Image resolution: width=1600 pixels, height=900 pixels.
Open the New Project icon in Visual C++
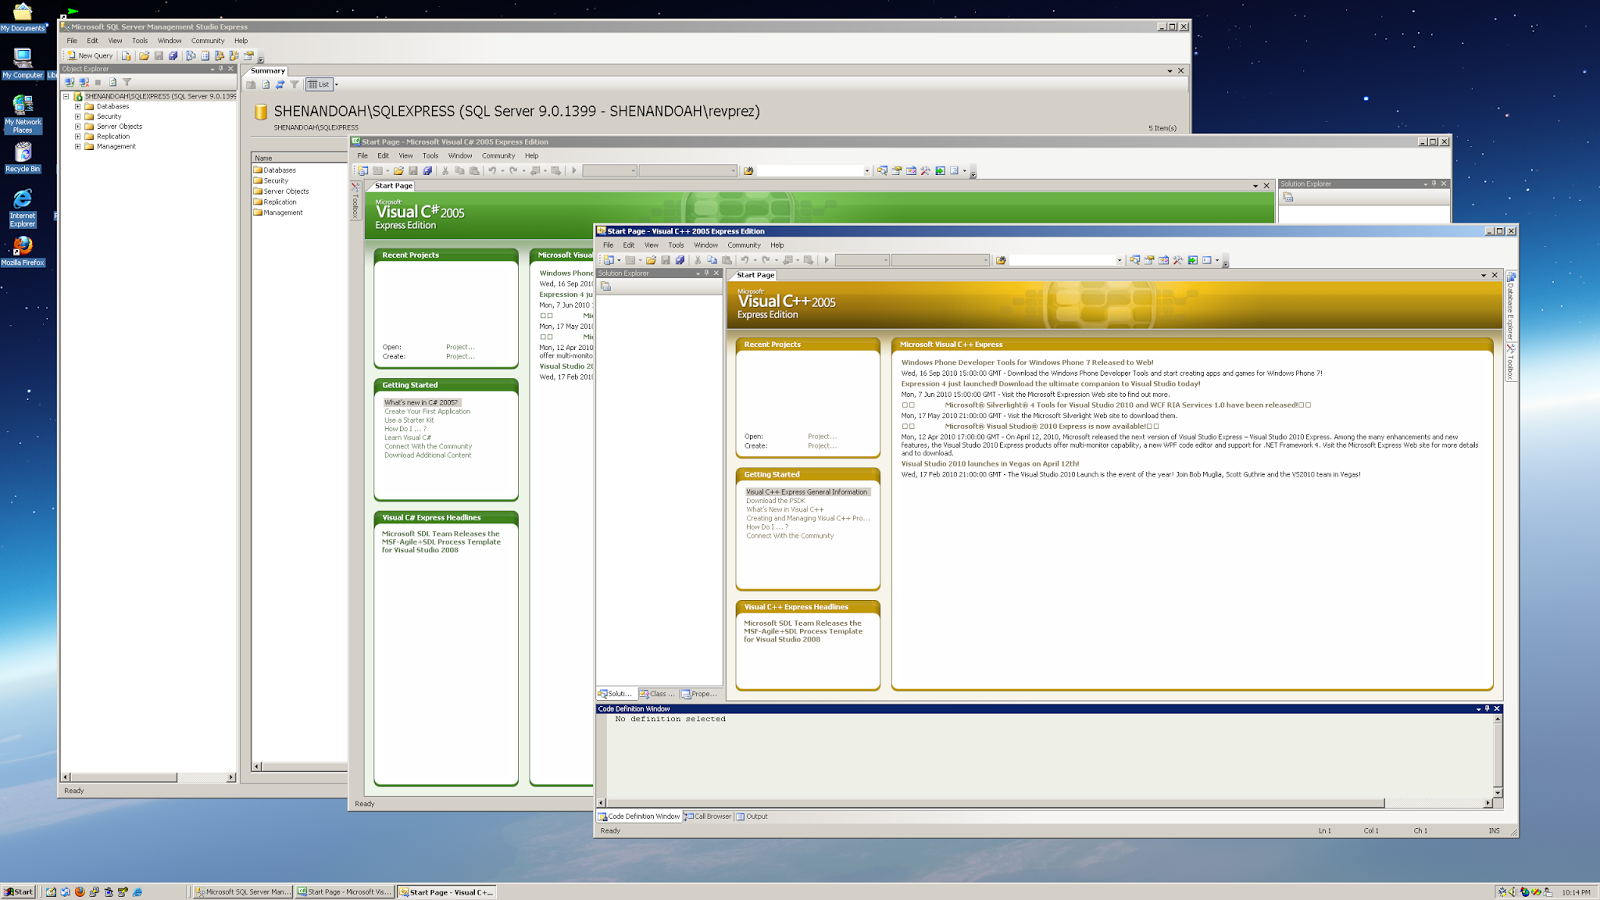click(611, 260)
